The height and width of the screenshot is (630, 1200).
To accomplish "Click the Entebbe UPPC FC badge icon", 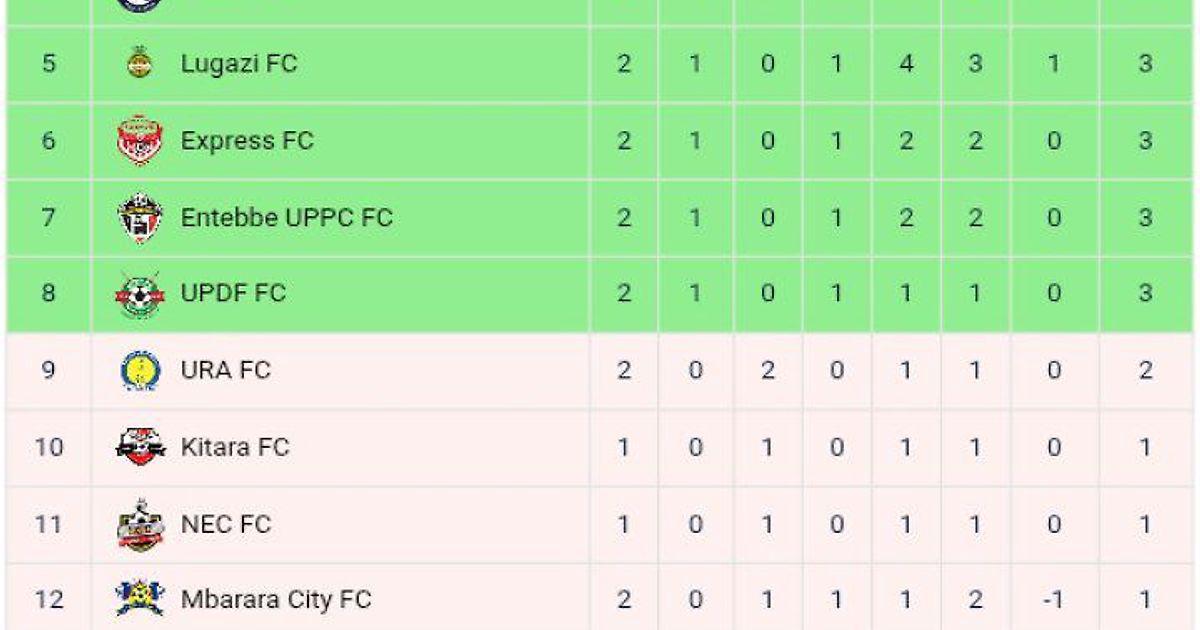I will [x=139, y=217].
